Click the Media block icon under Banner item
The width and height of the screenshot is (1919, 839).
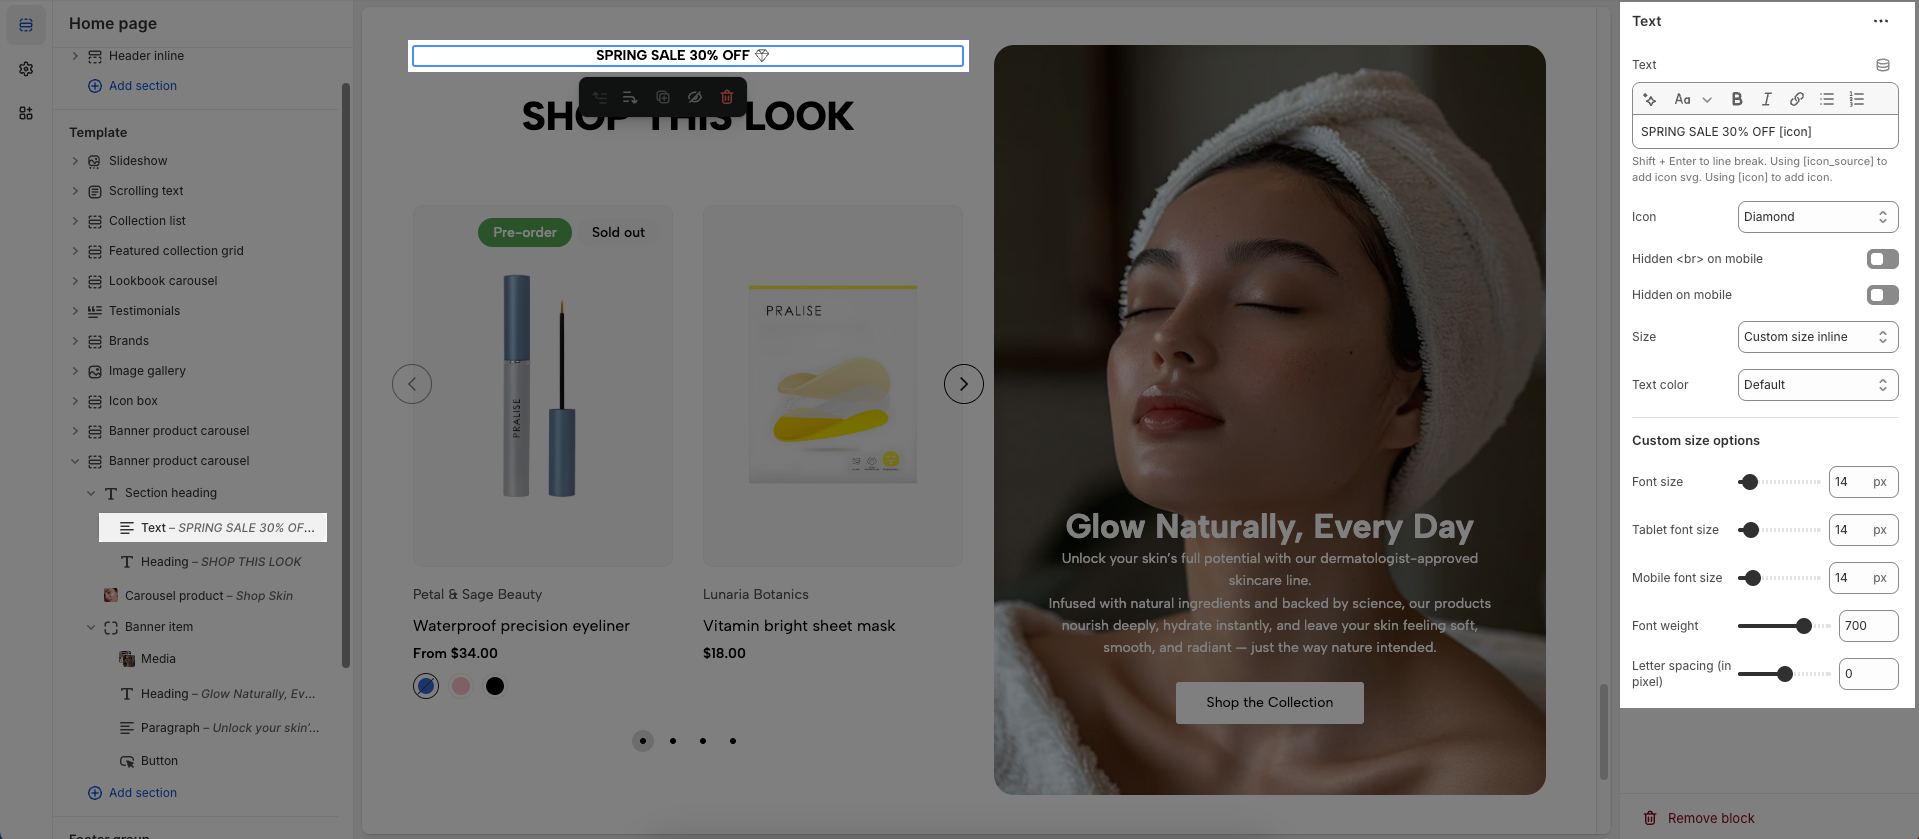click(127, 659)
